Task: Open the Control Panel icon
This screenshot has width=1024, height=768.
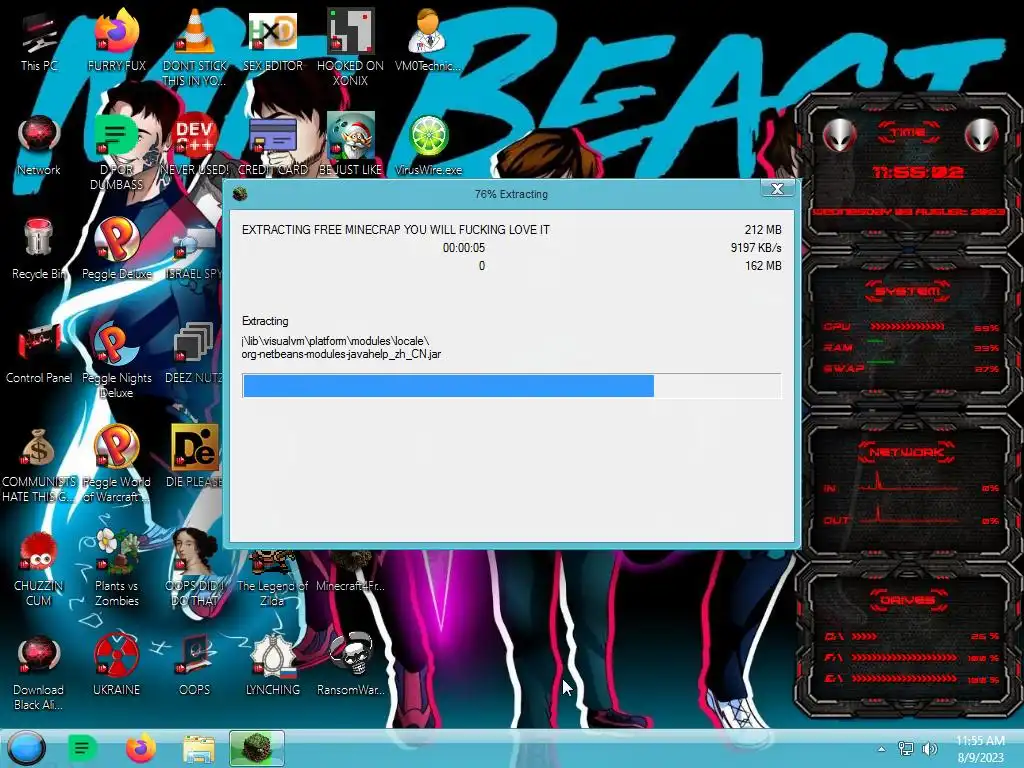Action: coord(39,354)
